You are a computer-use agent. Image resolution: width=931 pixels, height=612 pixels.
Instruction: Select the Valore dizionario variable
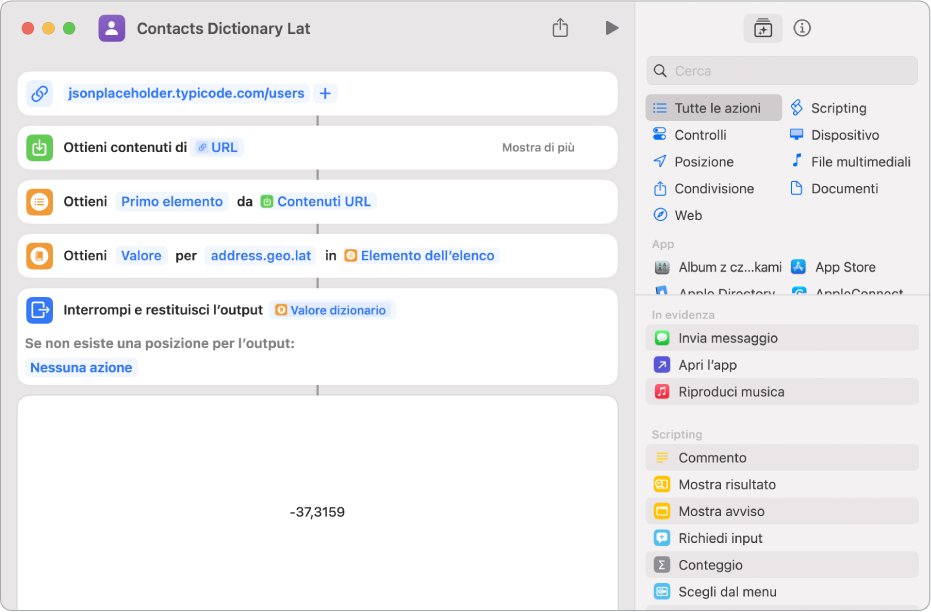(x=331, y=310)
